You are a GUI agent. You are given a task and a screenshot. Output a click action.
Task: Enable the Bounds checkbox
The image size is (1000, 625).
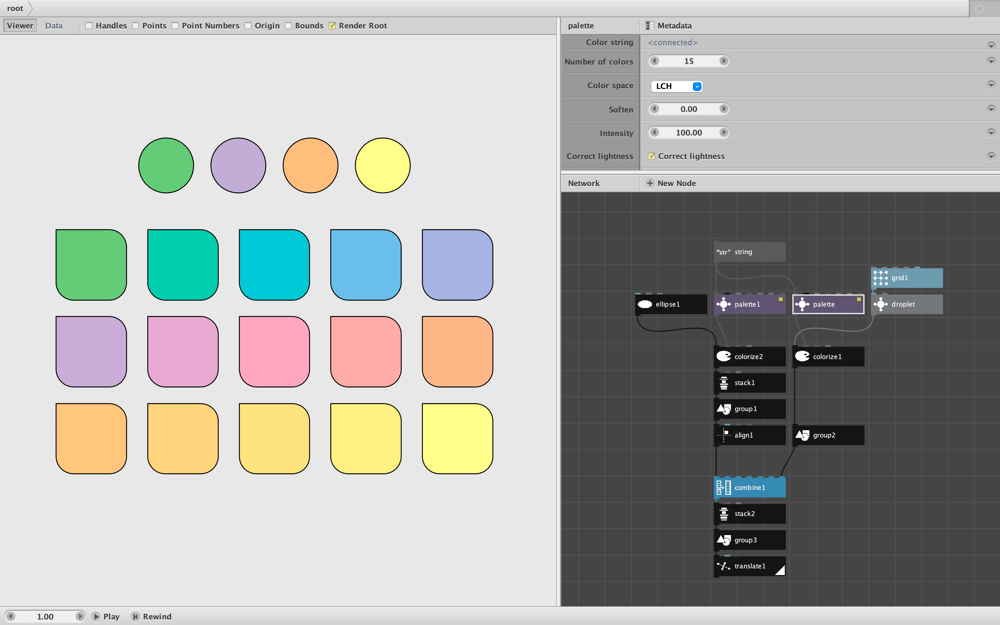288,26
